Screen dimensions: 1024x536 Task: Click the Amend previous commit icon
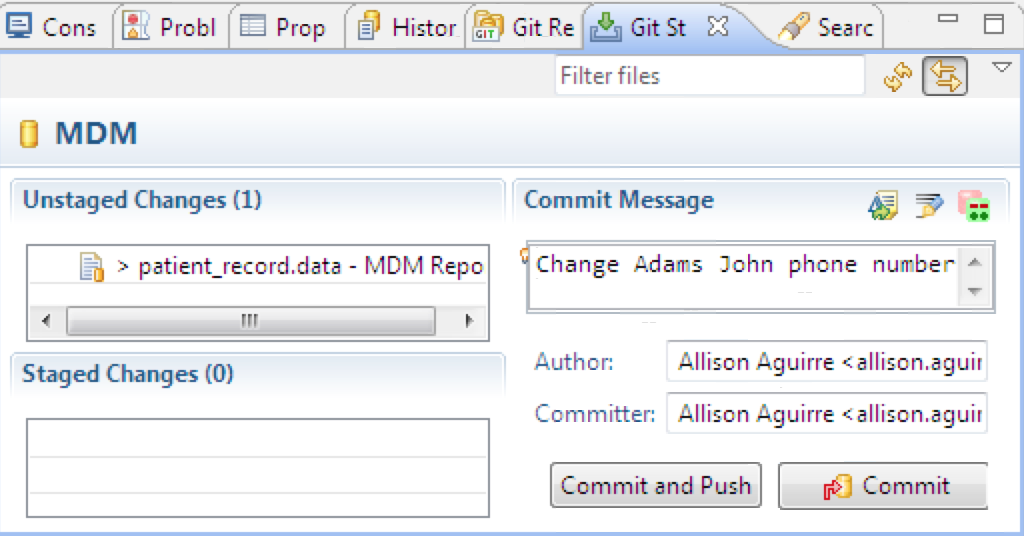(883, 206)
